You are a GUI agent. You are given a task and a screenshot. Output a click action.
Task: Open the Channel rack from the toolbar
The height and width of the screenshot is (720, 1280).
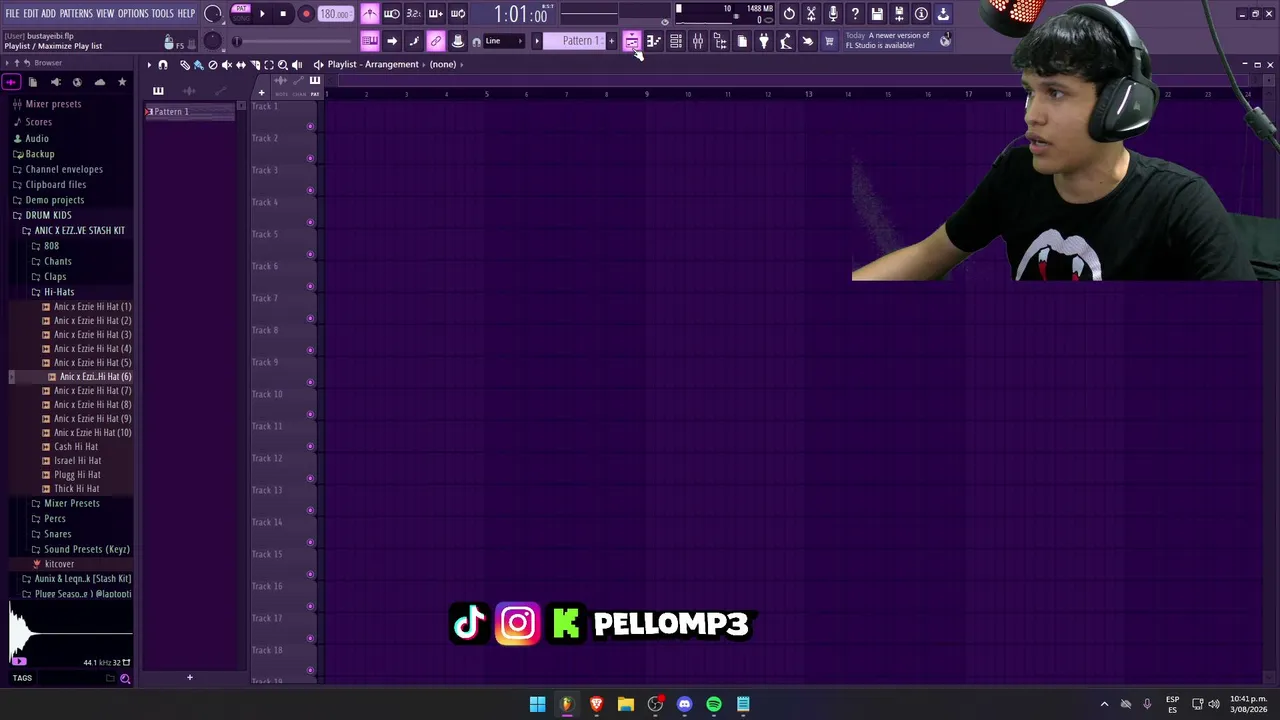tap(676, 41)
